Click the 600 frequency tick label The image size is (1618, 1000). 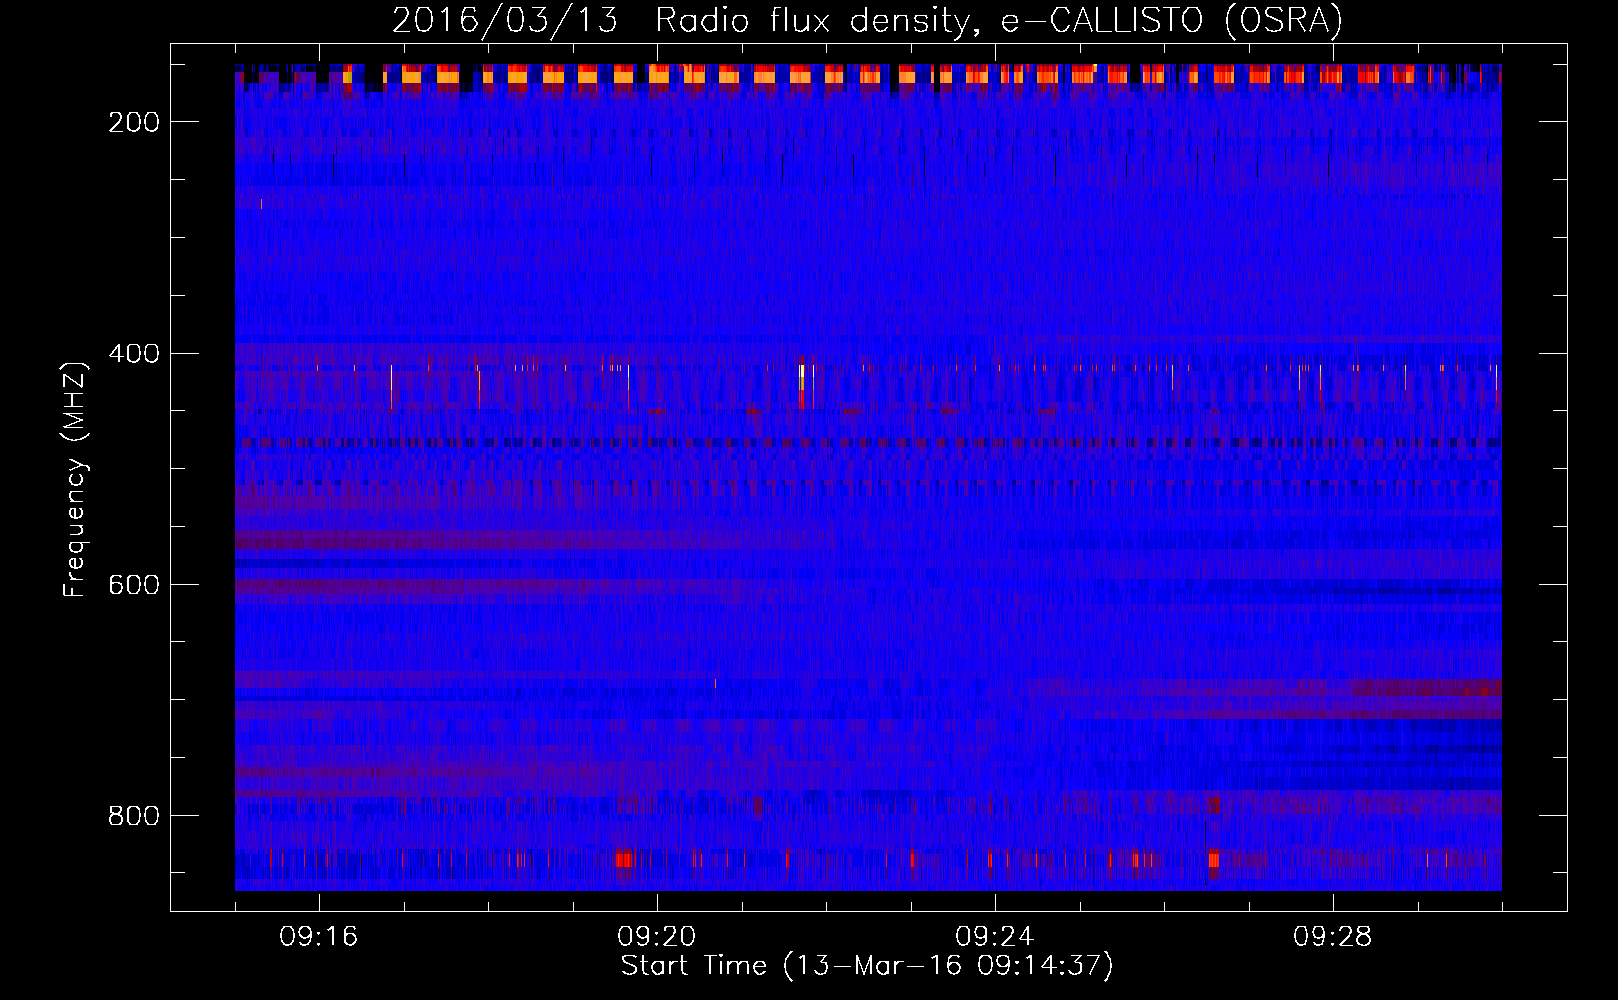134,585
